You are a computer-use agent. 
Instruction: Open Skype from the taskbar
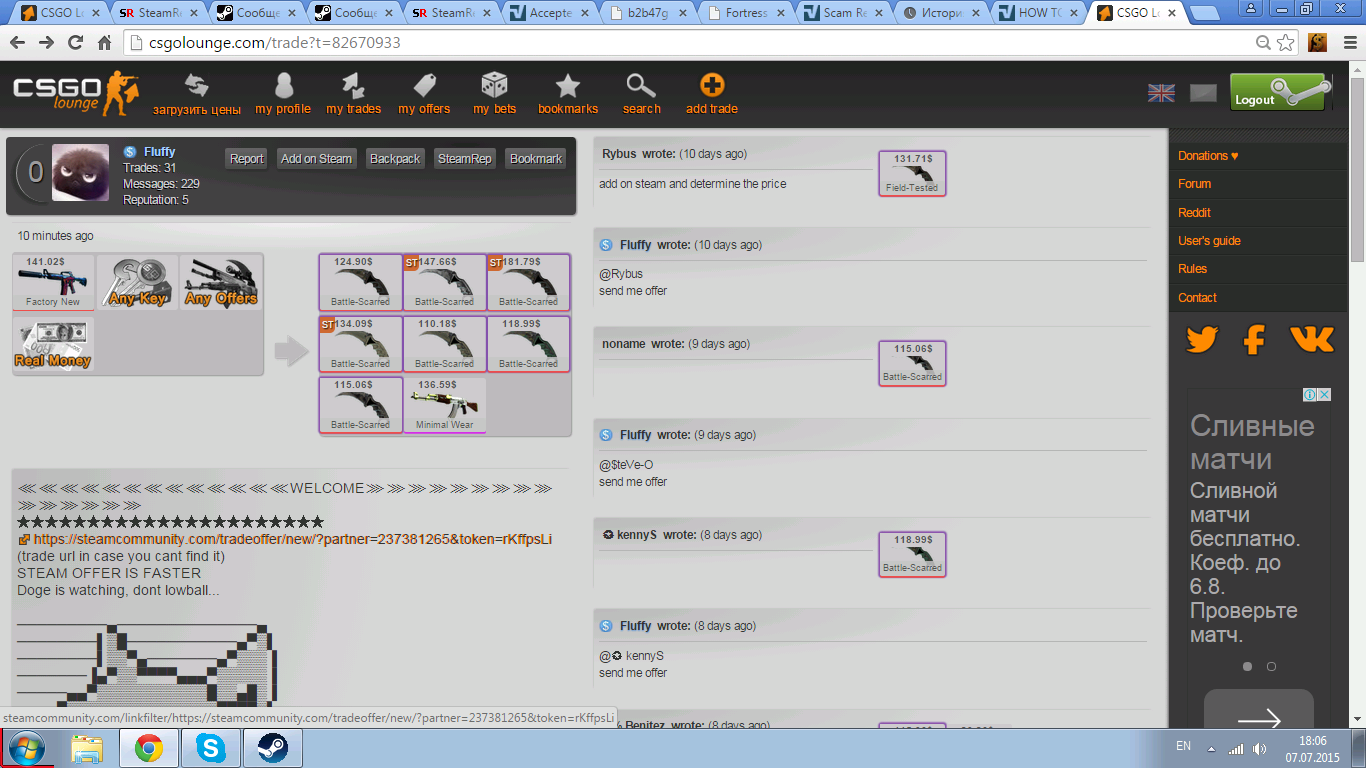tap(211, 748)
